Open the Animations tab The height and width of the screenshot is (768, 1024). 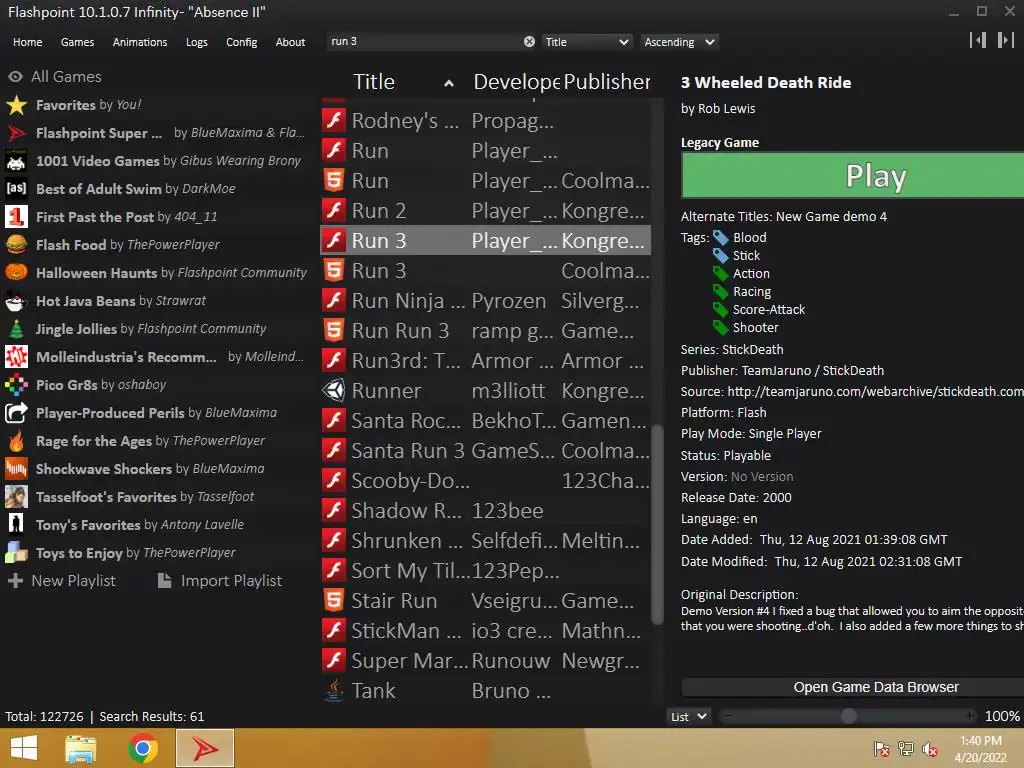coord(140,42)
